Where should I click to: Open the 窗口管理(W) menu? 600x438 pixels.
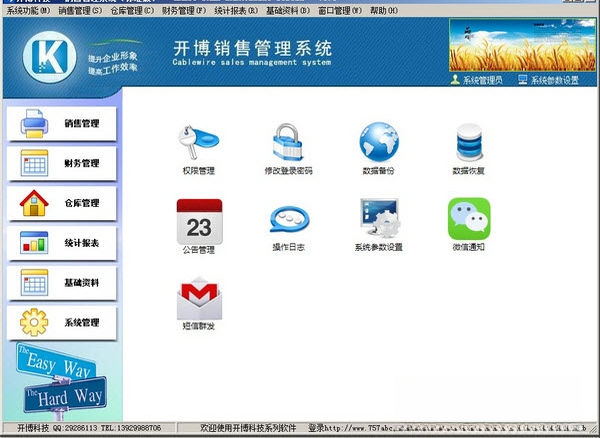340,11
